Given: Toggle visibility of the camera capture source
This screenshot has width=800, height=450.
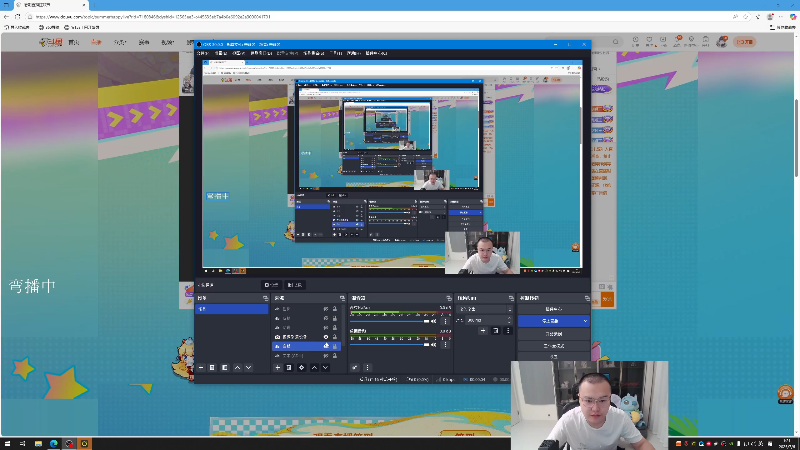Looking at the screenshot, I should tap(326, 337).
